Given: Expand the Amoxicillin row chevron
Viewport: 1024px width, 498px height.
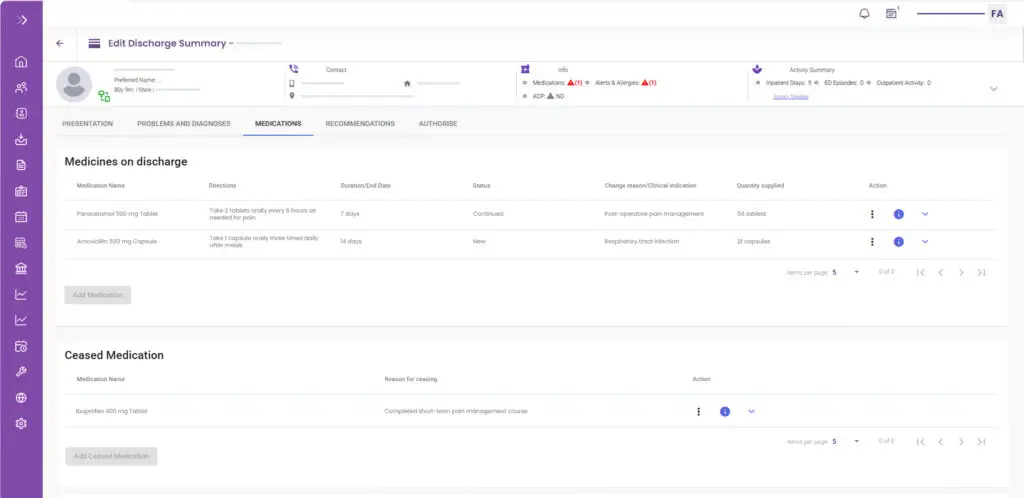Looking at the screenshot, I should (925, 241).
